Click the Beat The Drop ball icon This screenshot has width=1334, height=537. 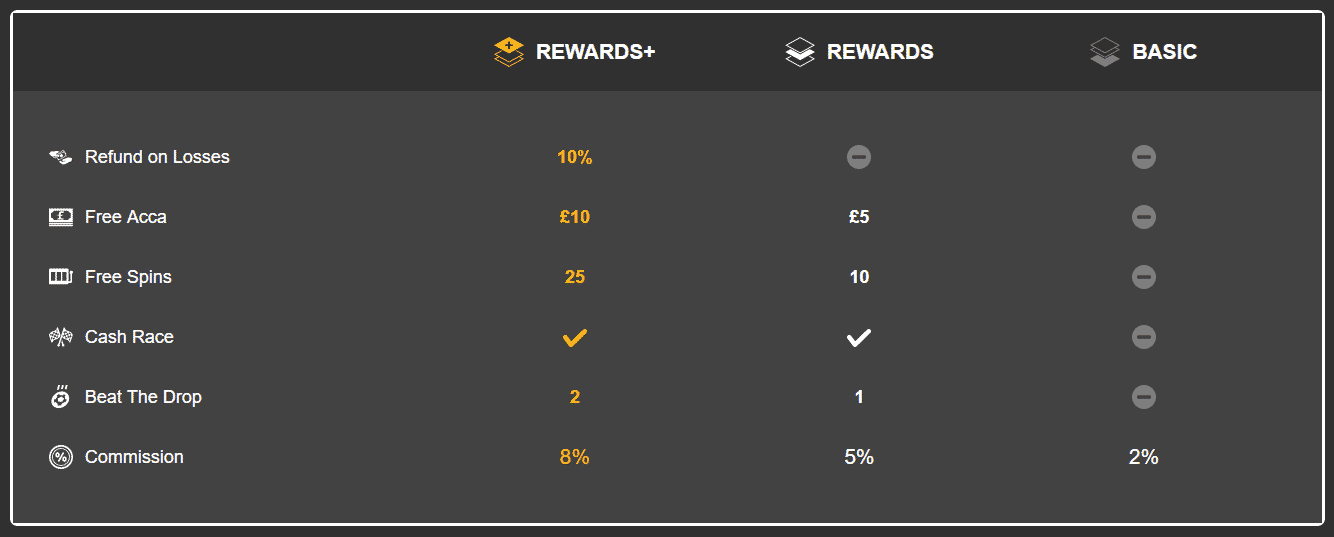pos(61,396)
